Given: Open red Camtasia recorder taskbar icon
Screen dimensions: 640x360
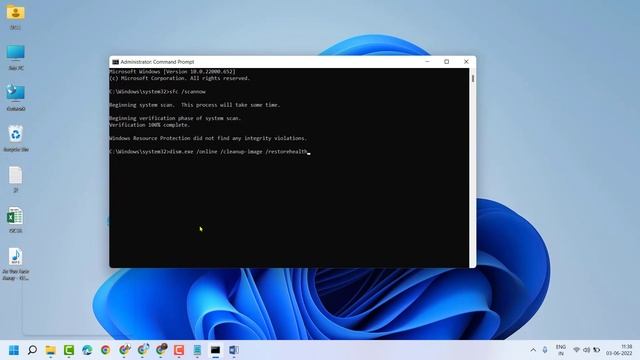Looking at the screenshot, I should coord(179,350).
